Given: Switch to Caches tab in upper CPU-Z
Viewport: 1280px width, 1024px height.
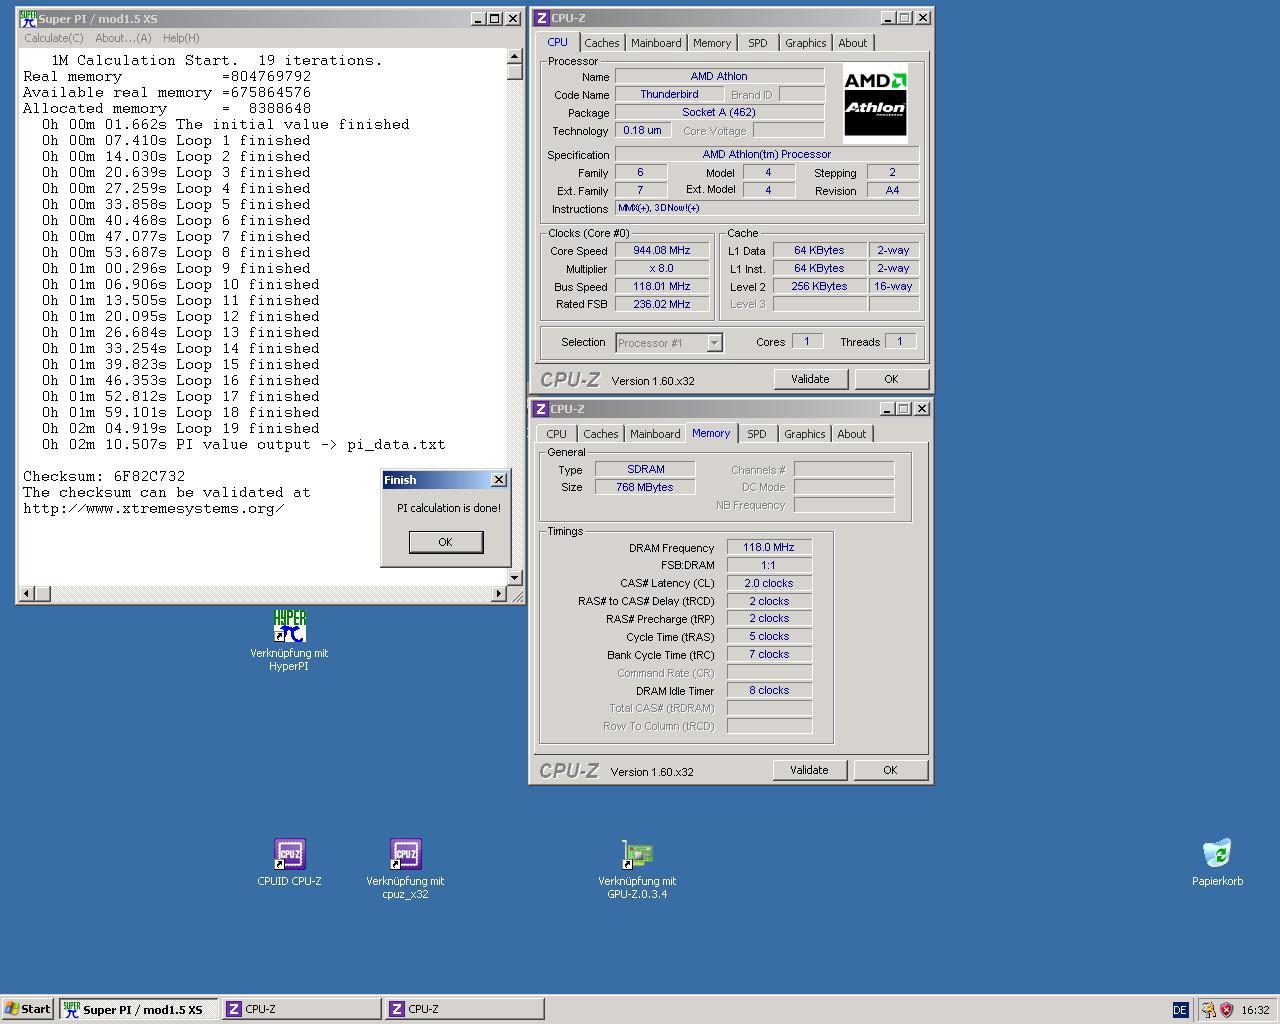Looking at the screenshot, I should pyautogui.click(x=602, y=43).
